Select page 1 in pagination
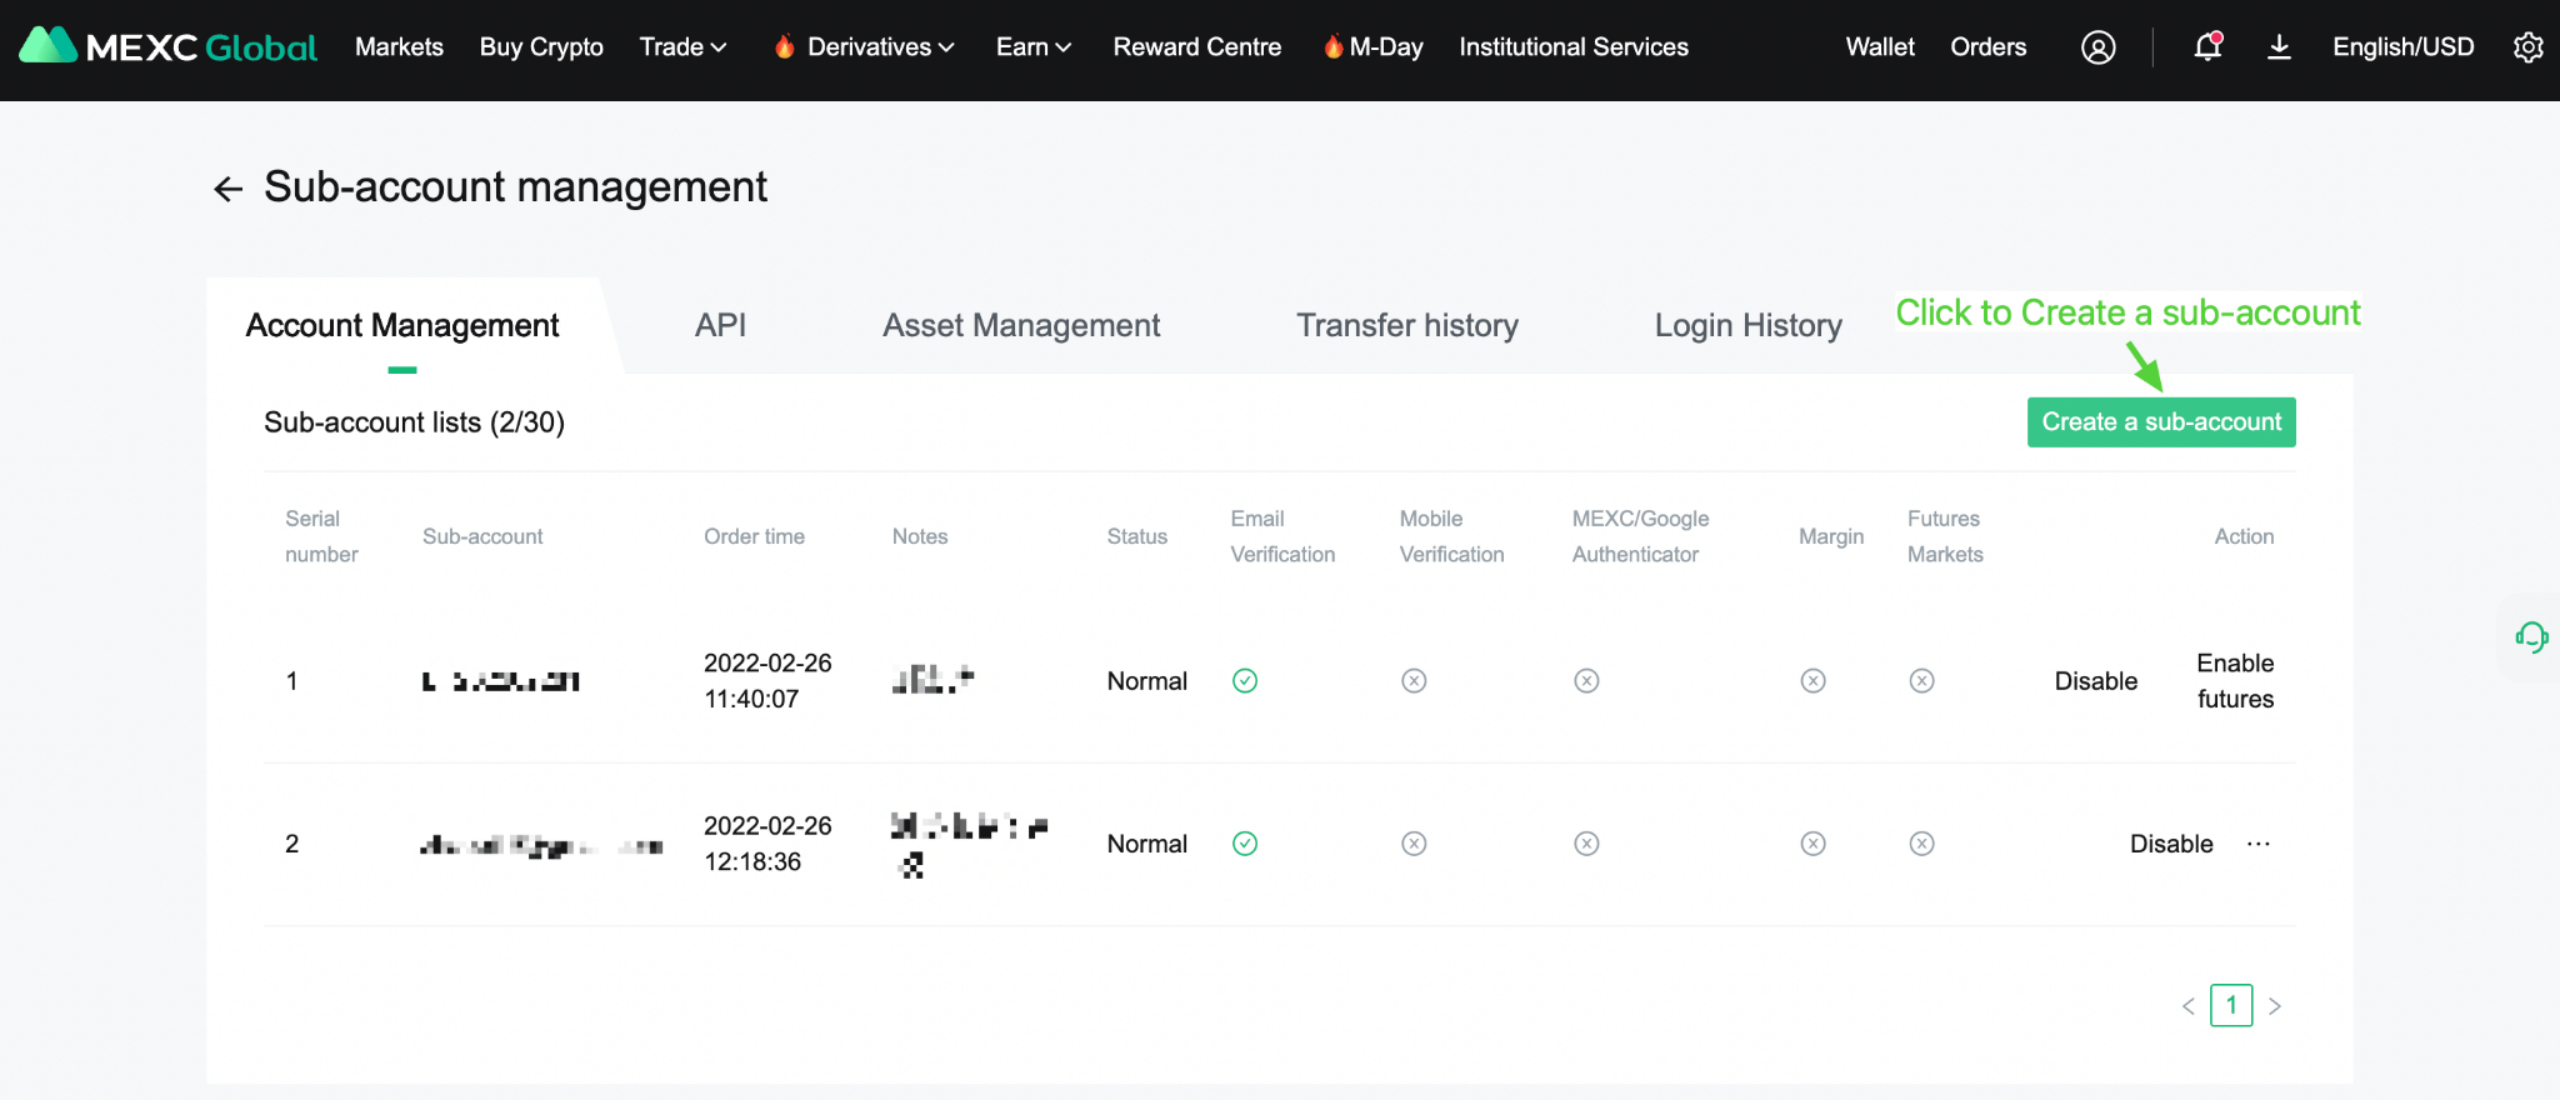Screen dimensions: 2560x1100 [x=2230, y=1006]
